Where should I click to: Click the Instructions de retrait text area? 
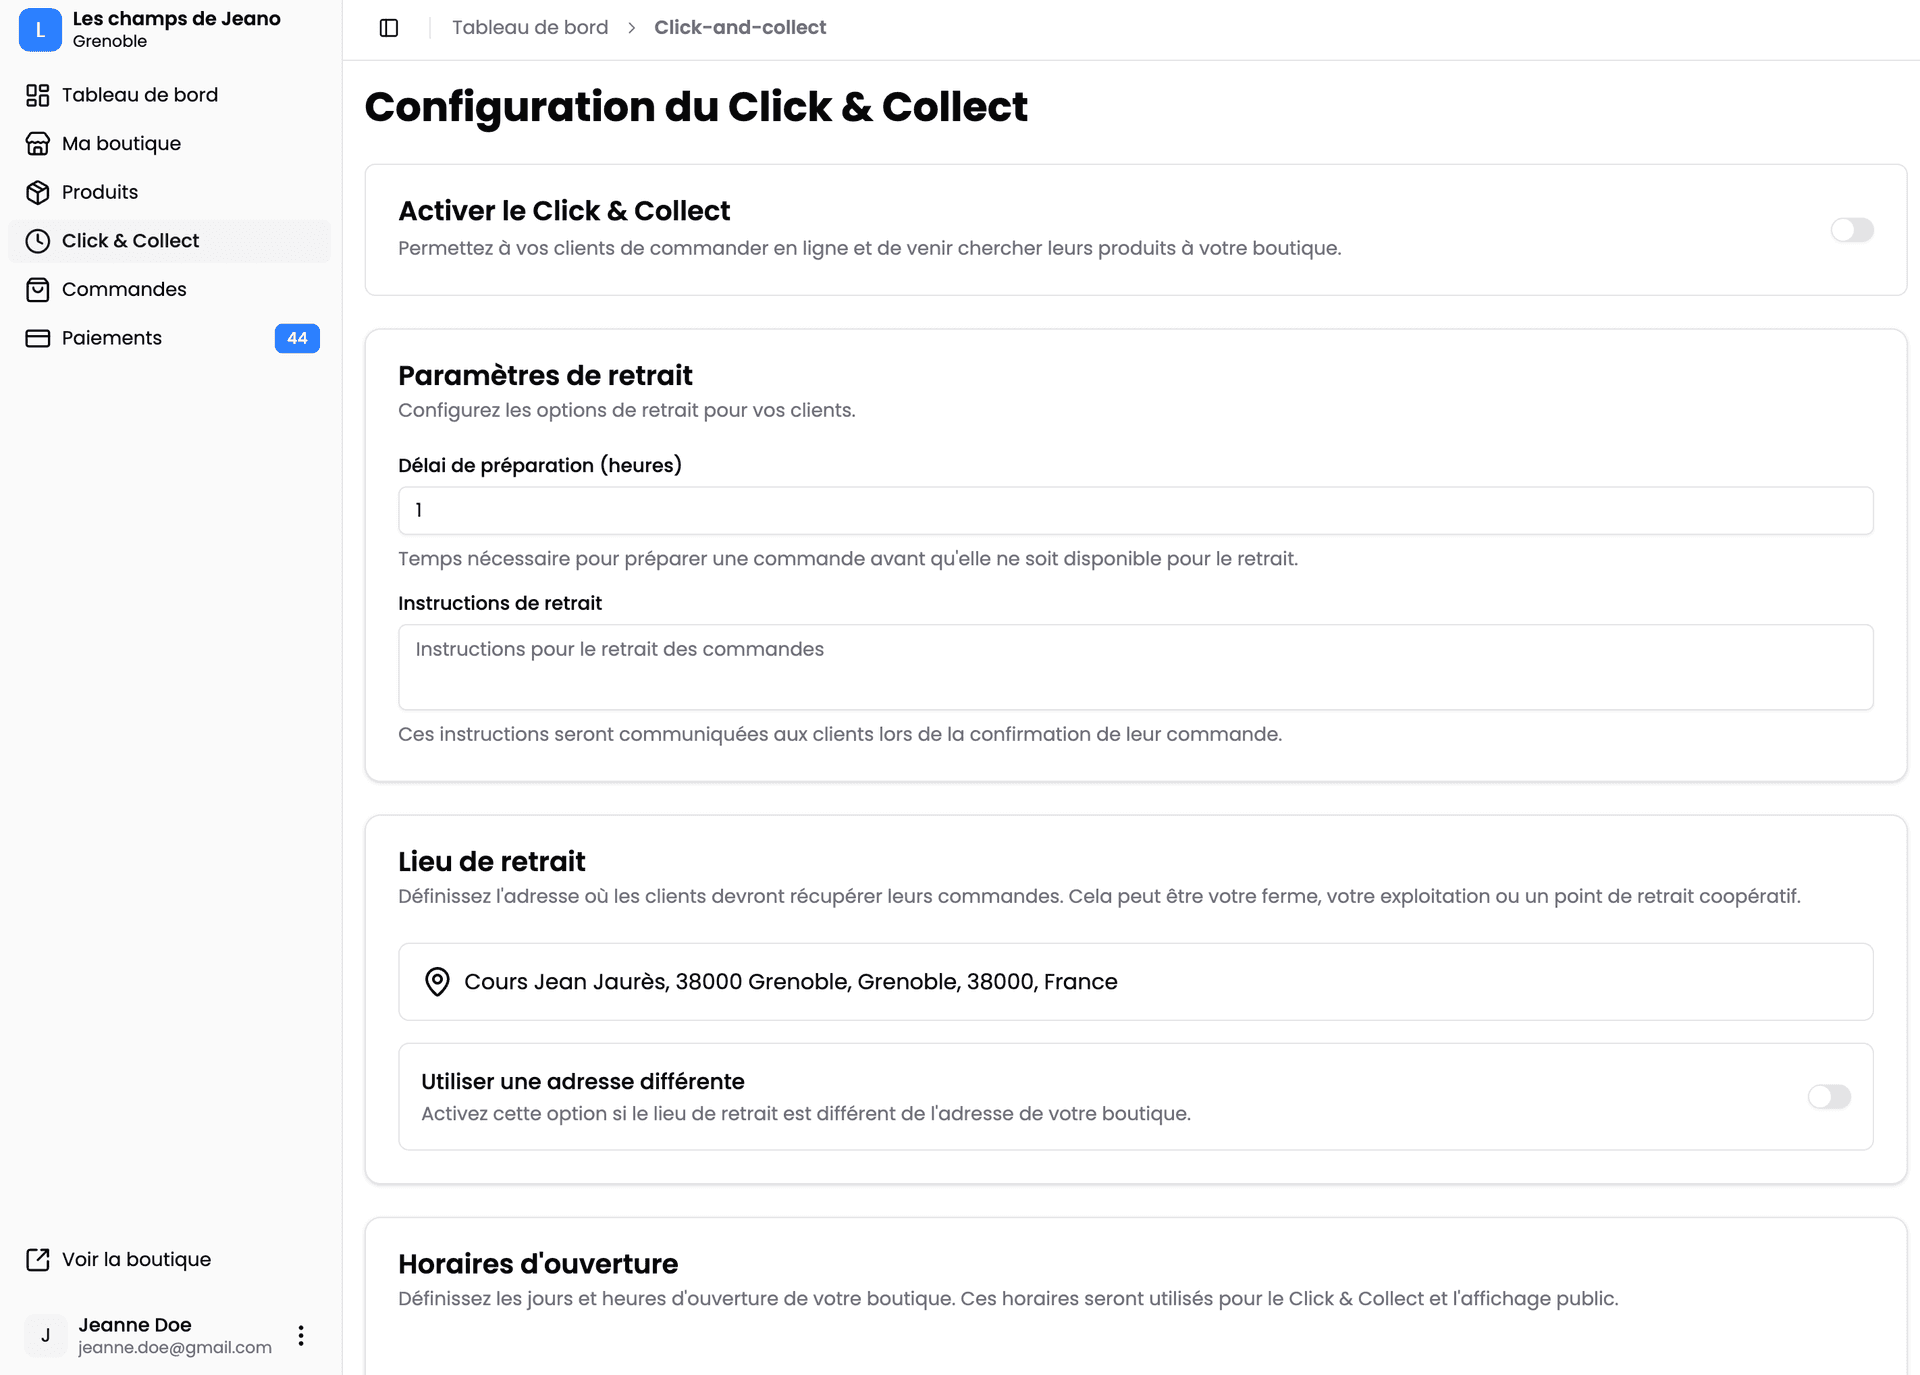coord(1135,667)
